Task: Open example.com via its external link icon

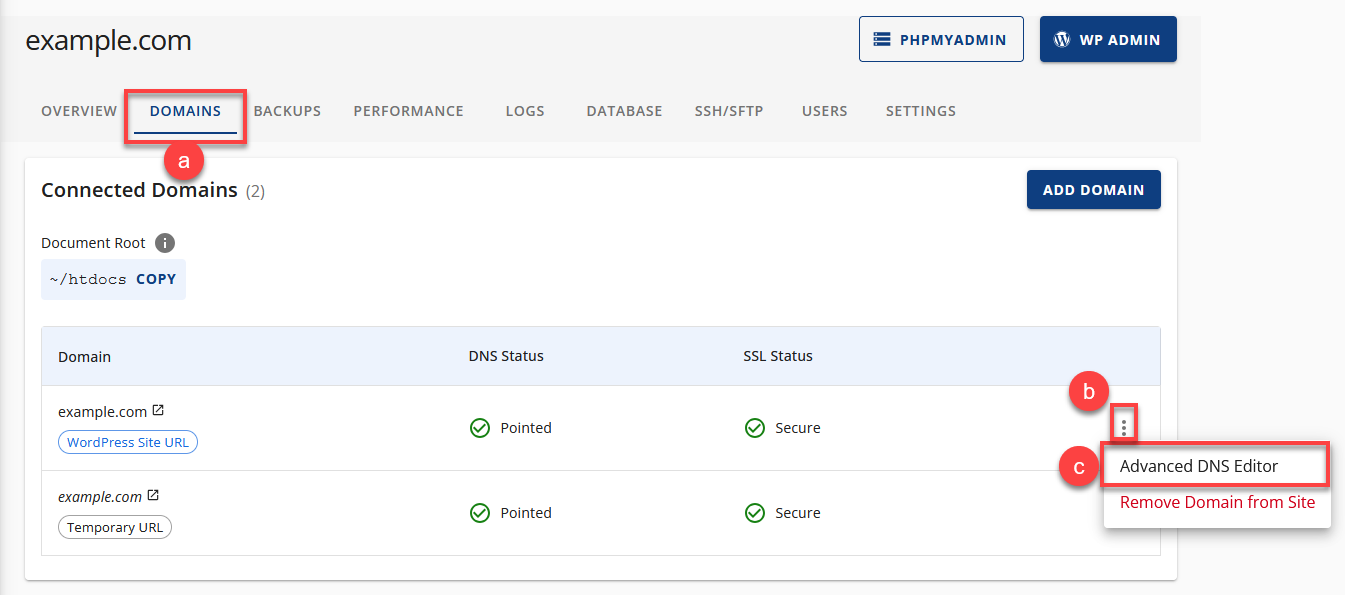Action: pyautogui.click(x=158, y=410)
